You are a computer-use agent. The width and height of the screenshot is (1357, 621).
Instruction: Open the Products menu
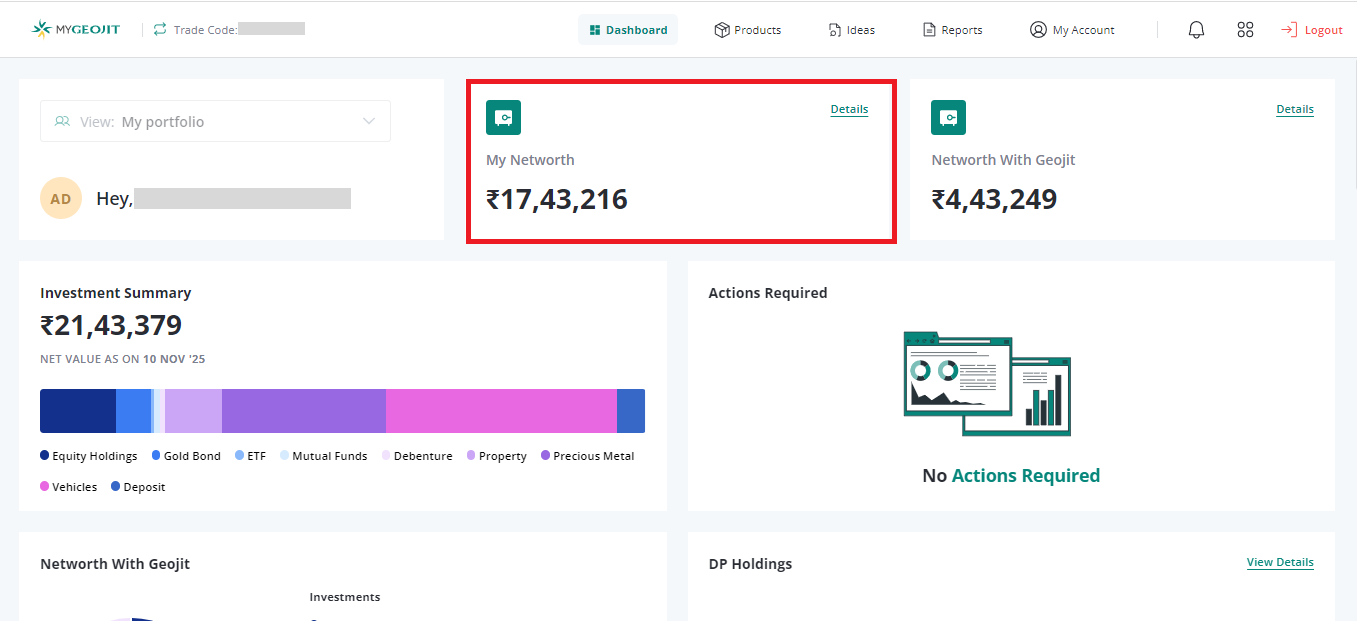click(748, 30)
